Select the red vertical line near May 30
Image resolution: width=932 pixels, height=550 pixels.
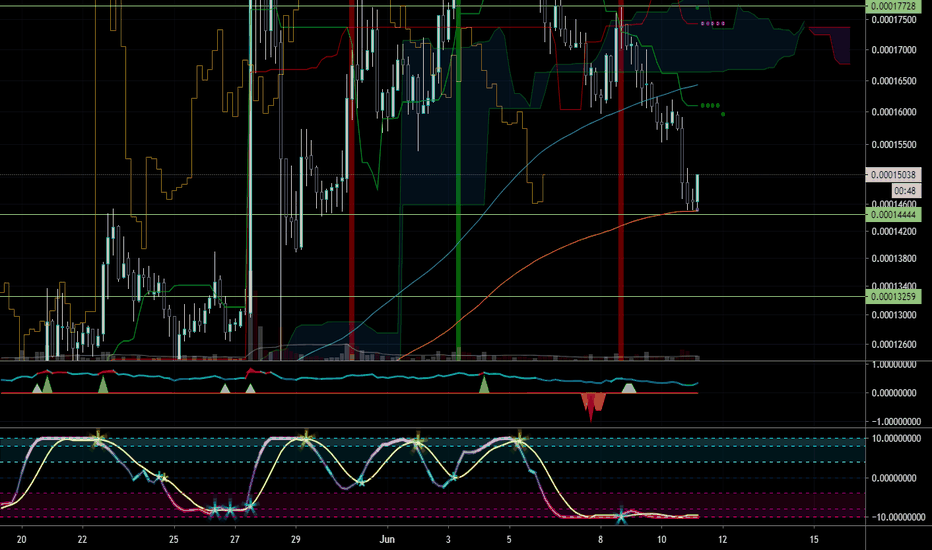tap(352, 178)
